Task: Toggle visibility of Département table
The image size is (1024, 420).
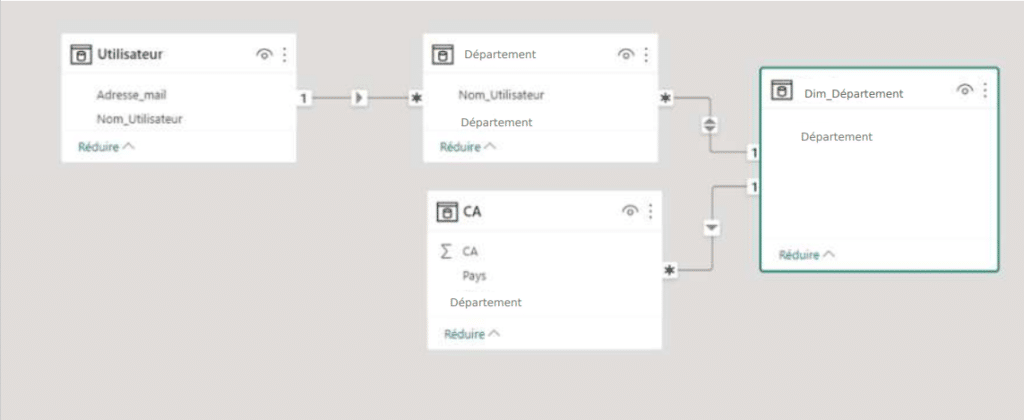Action: click(x=626, y=55)
